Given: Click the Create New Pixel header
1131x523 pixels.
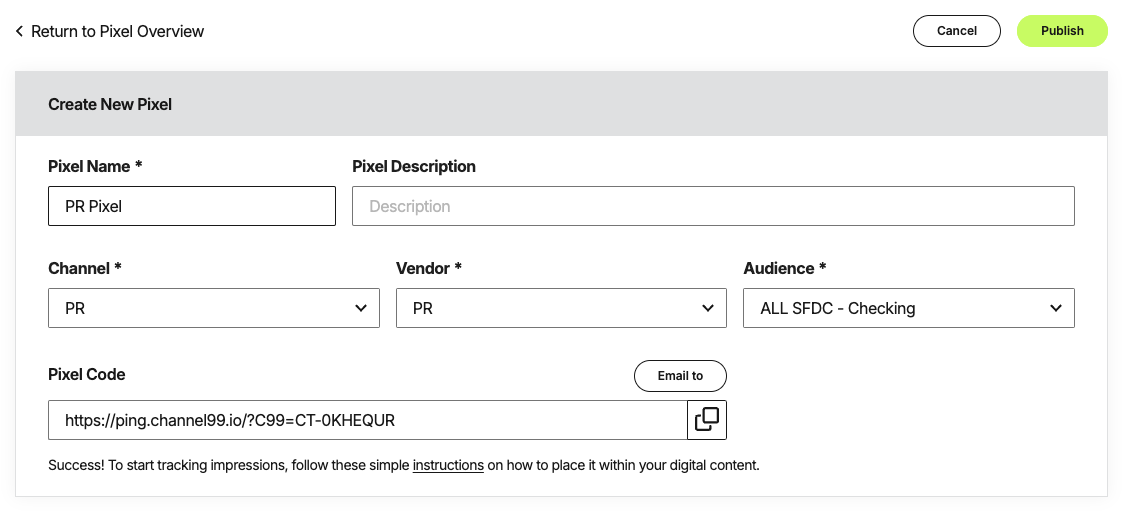Looking at the screenshot, I should point(110,105).
